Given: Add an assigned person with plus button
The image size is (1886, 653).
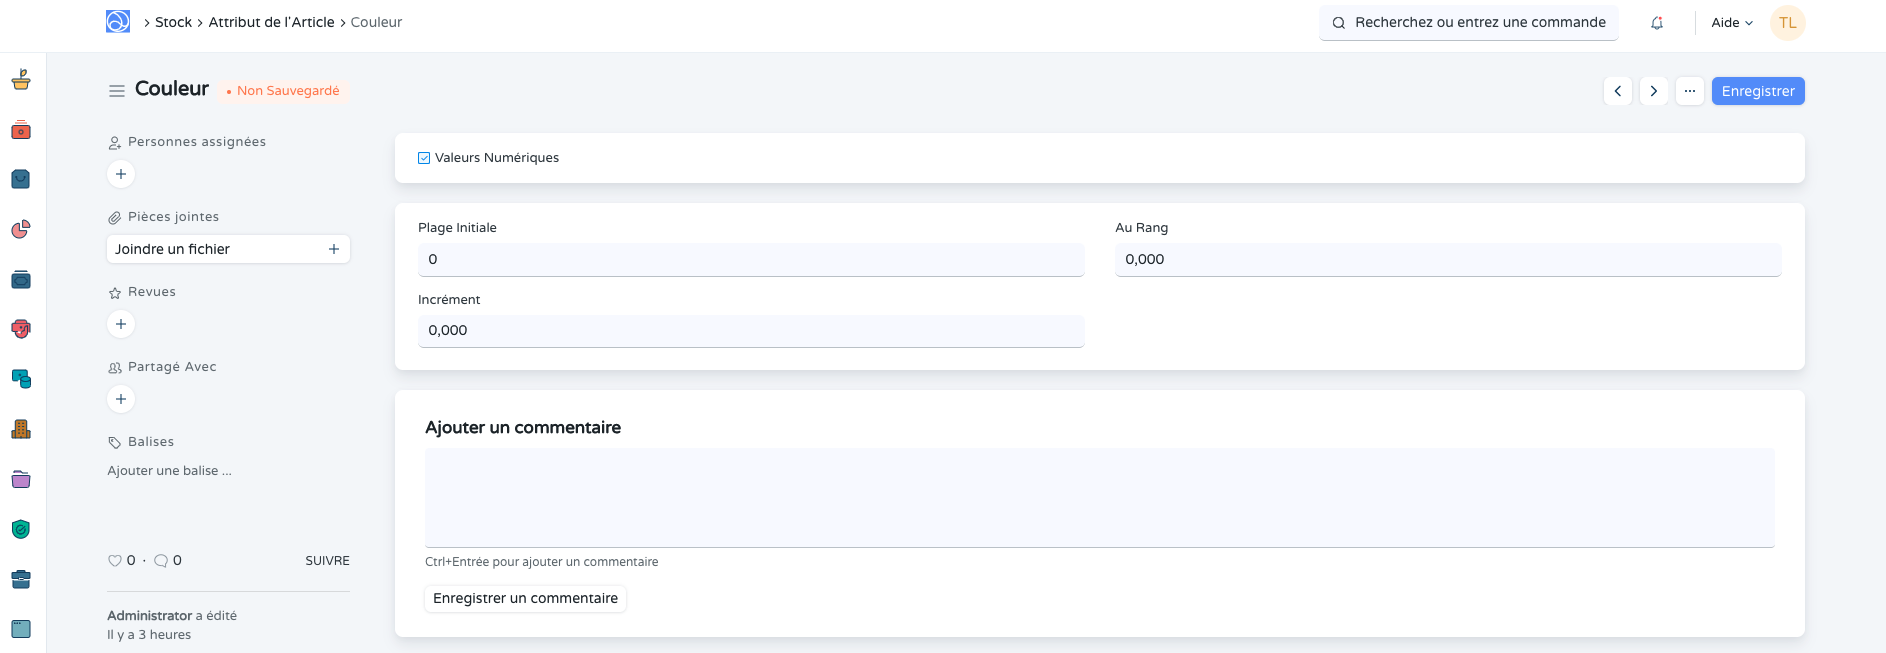Looking at the screenshot, I should coord(121,174).
